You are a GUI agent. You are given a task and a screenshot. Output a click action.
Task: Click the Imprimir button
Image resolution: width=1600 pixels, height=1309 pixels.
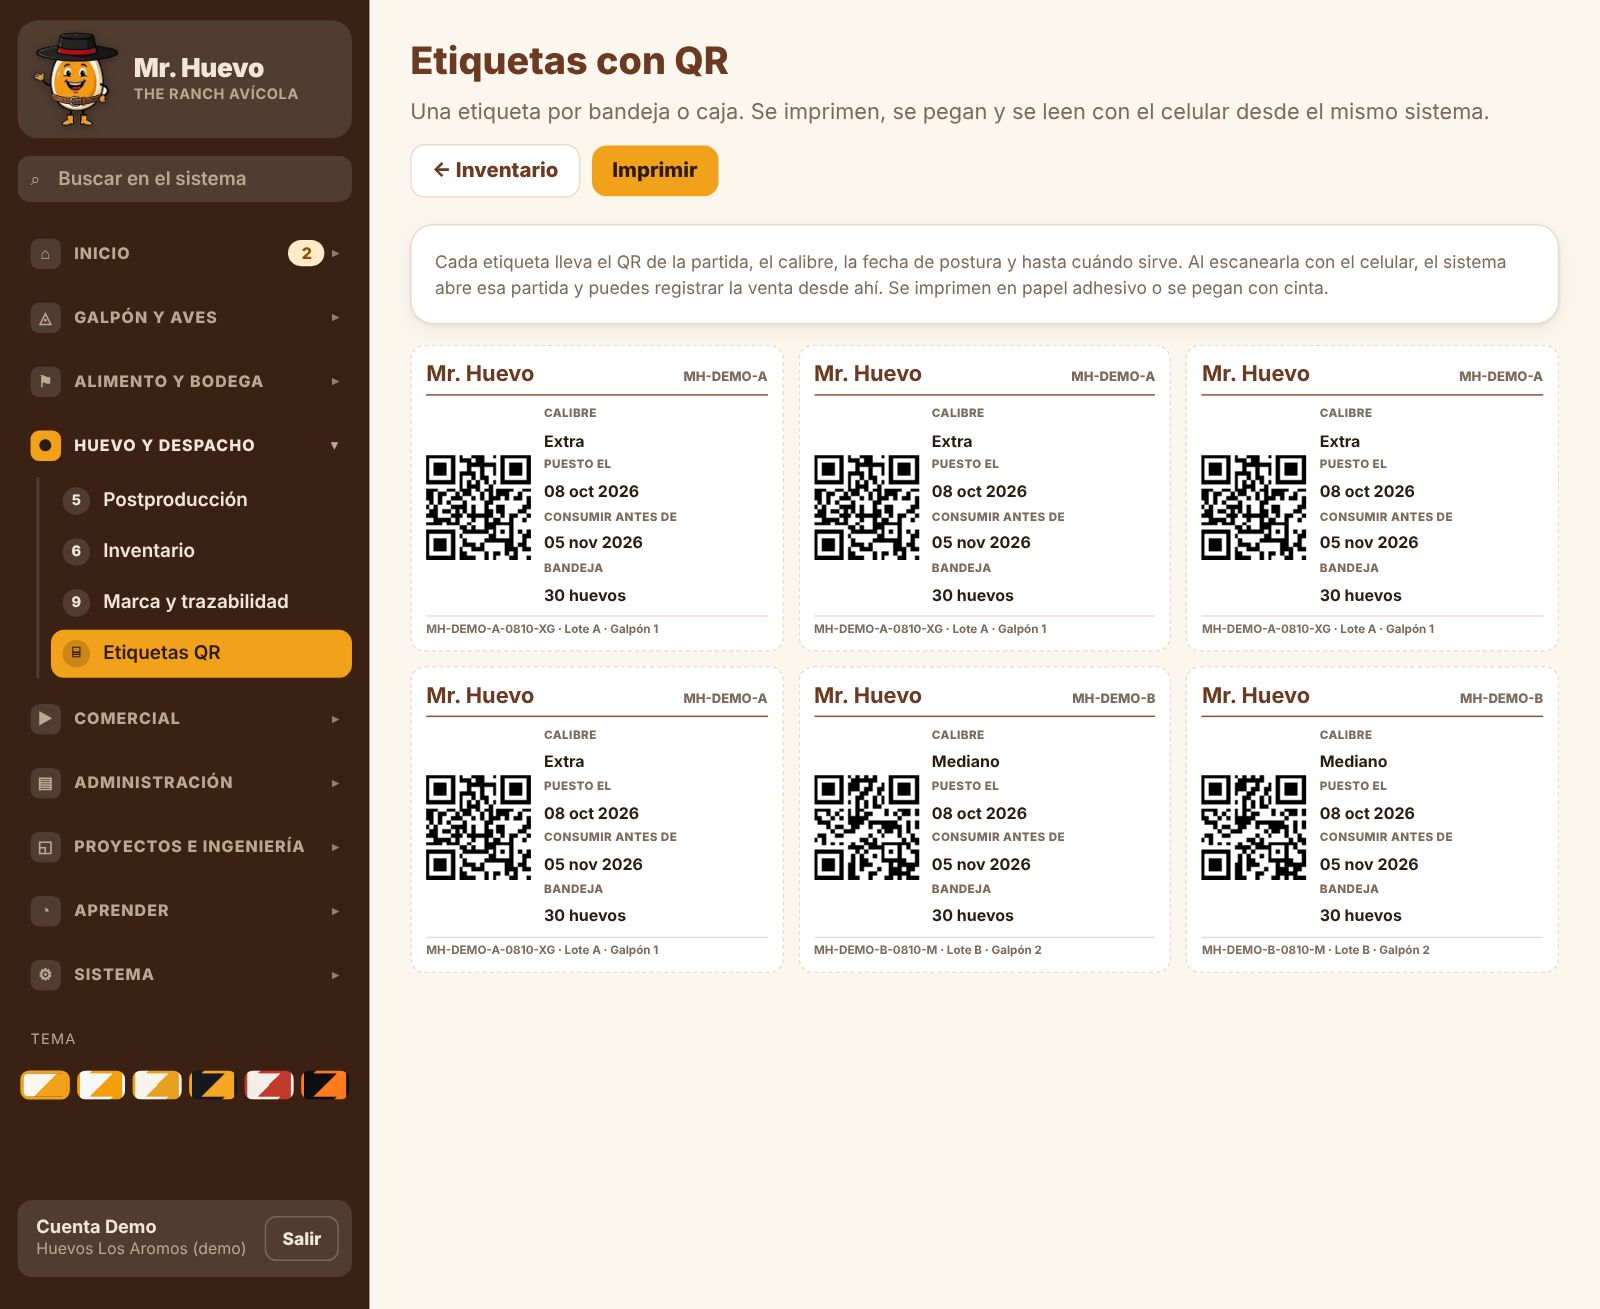[655, 171]
